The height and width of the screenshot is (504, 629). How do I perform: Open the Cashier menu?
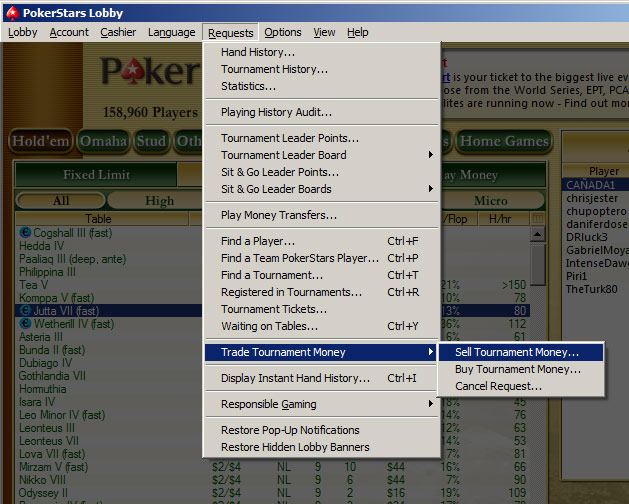click(x=118, y=32)
